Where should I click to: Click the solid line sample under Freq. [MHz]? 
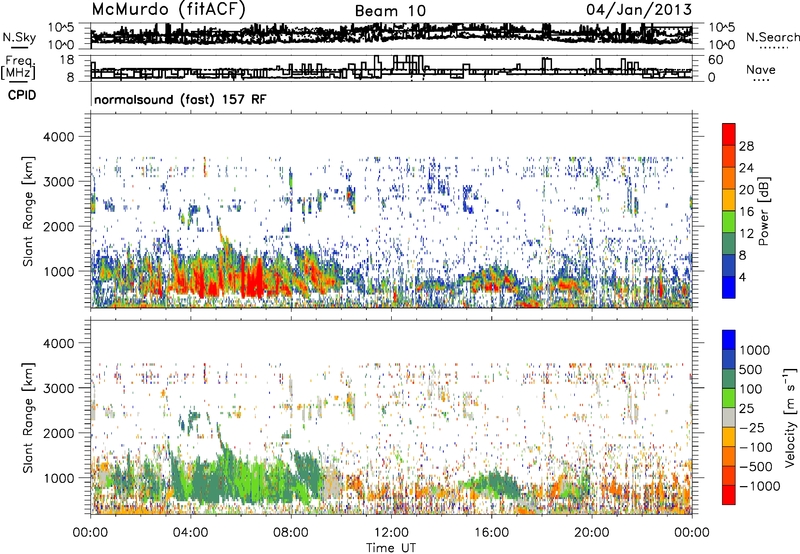pyautogui.click(x=19, y=82)
